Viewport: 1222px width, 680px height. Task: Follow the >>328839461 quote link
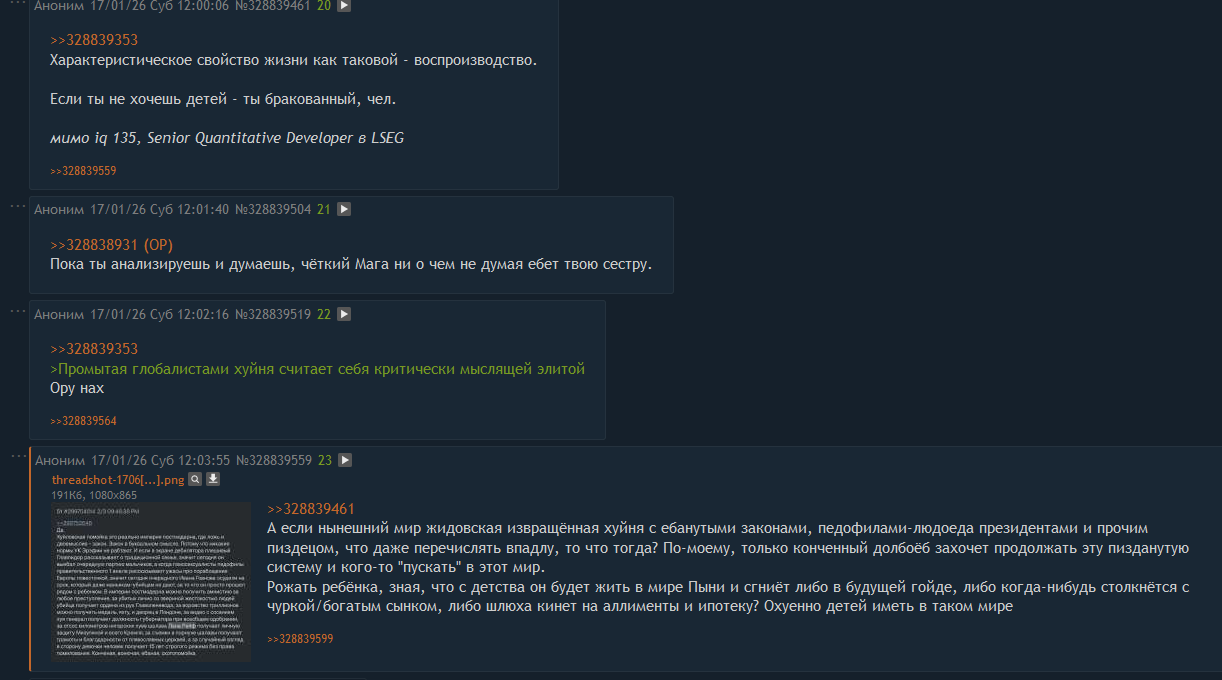[311, 509]
